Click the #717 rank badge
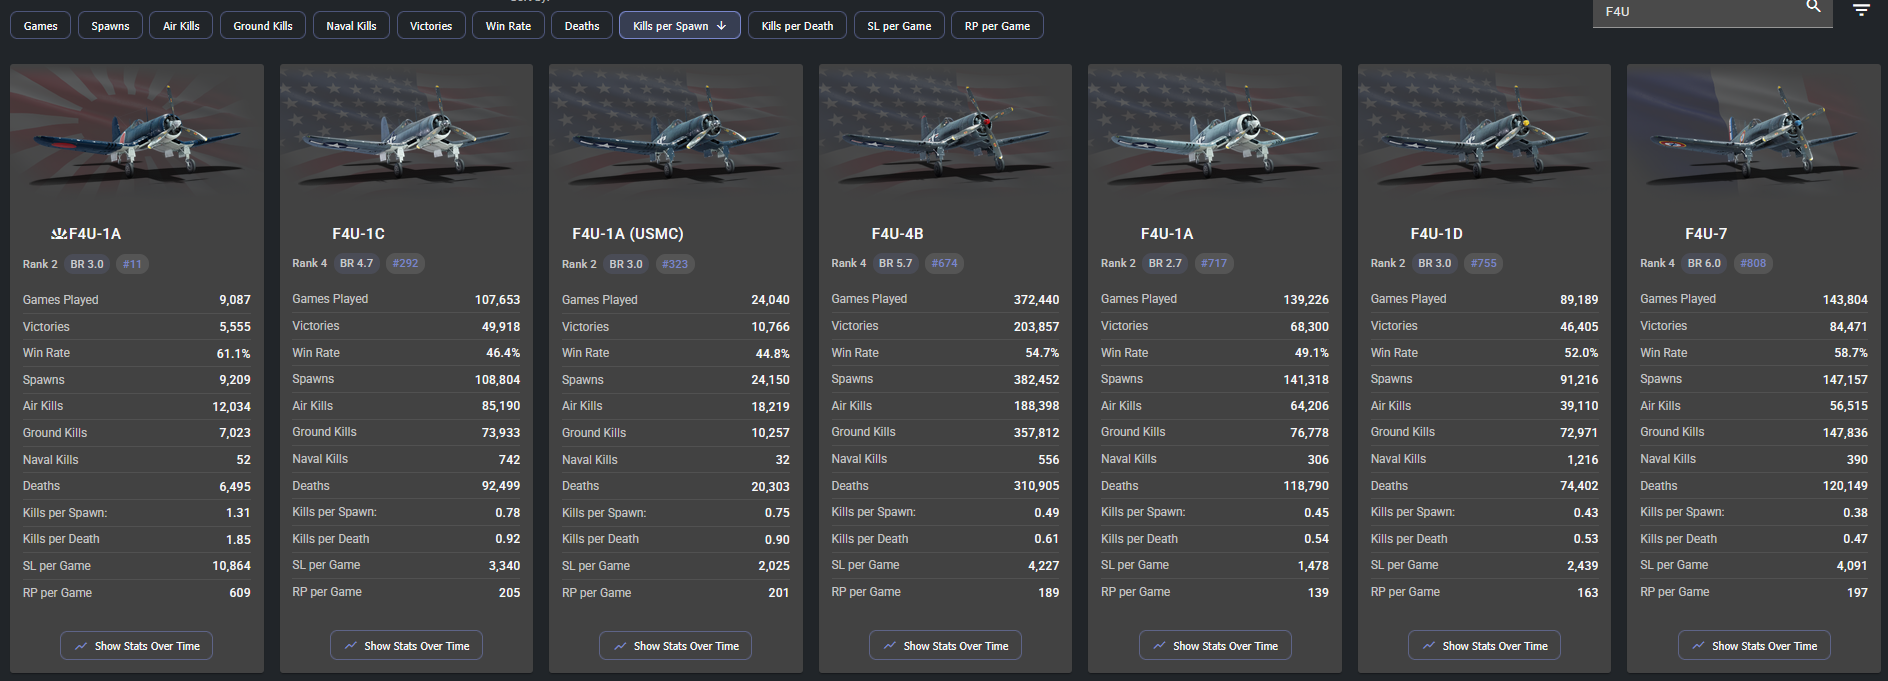The width and height of the screenshot is (1888, 681). 1214,263
